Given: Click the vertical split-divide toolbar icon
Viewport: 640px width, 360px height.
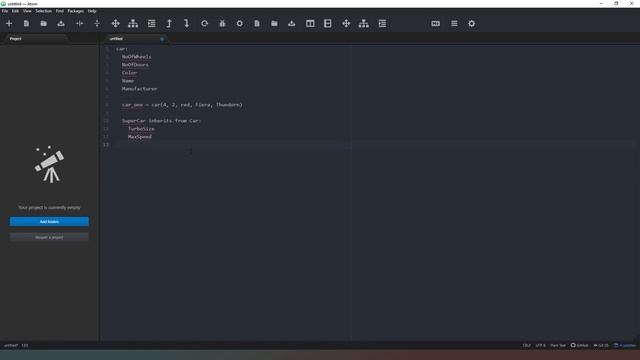Looking at the screenshot, I should [97, 24].
